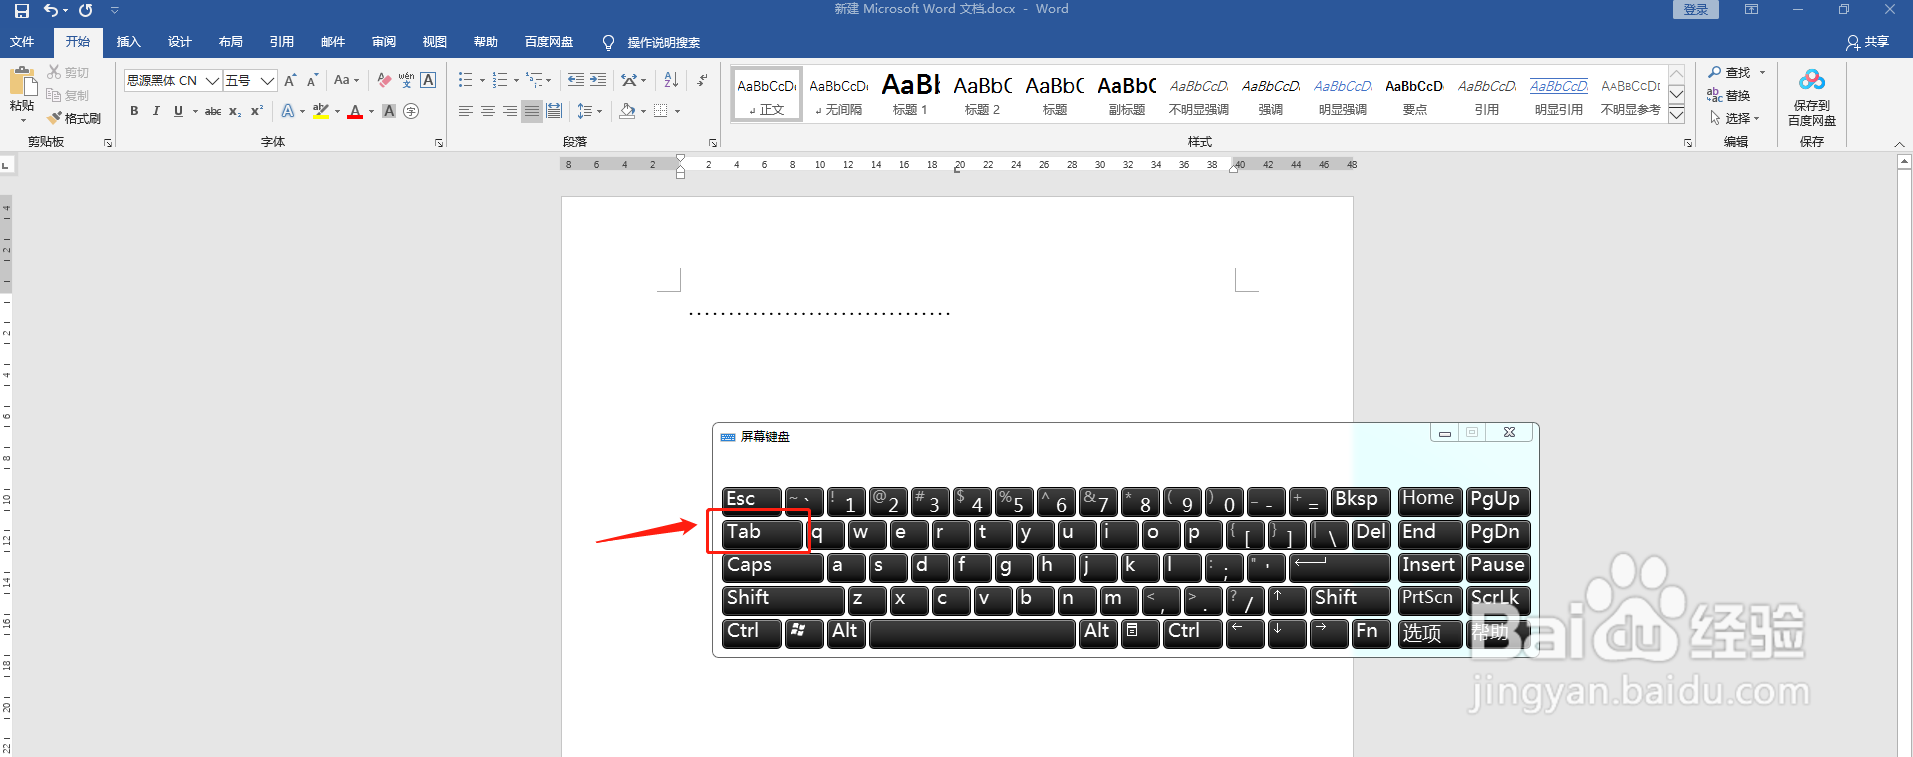This screenshot has width=1913, height=757.
Task: Click the ribbon display options icon in title bar
Action: 1751,10
